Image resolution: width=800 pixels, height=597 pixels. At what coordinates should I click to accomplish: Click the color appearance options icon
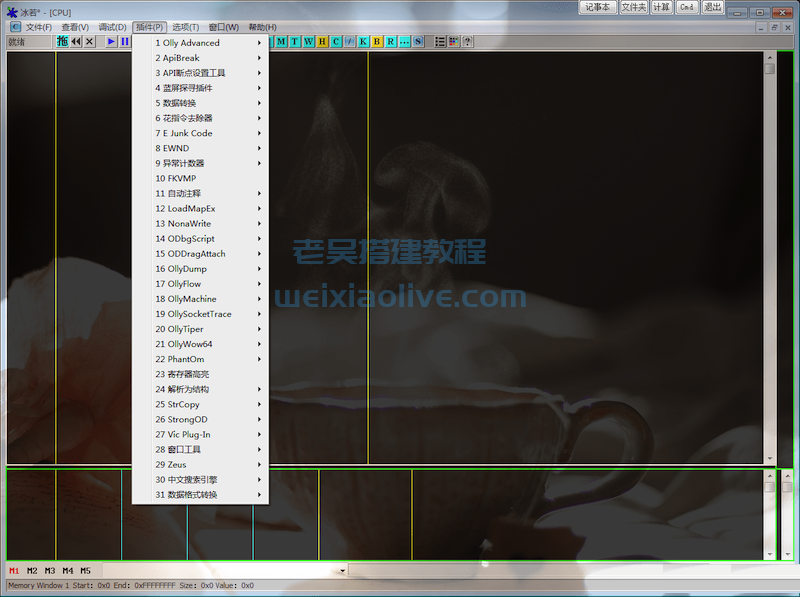point(453,42)
